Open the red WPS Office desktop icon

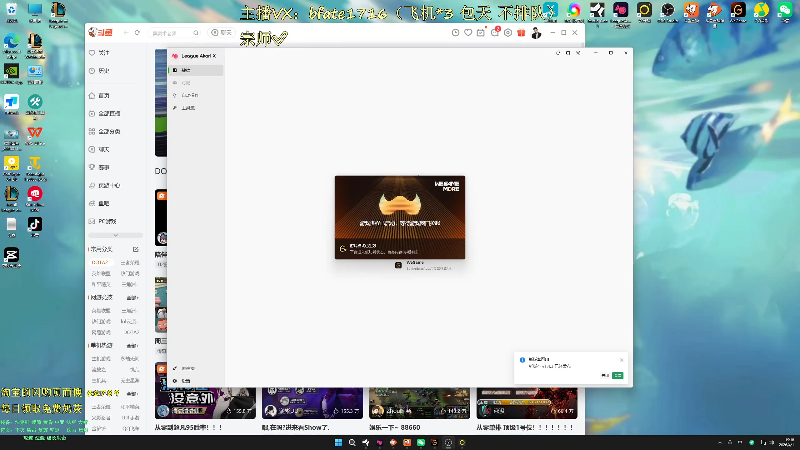coord(35,136)
